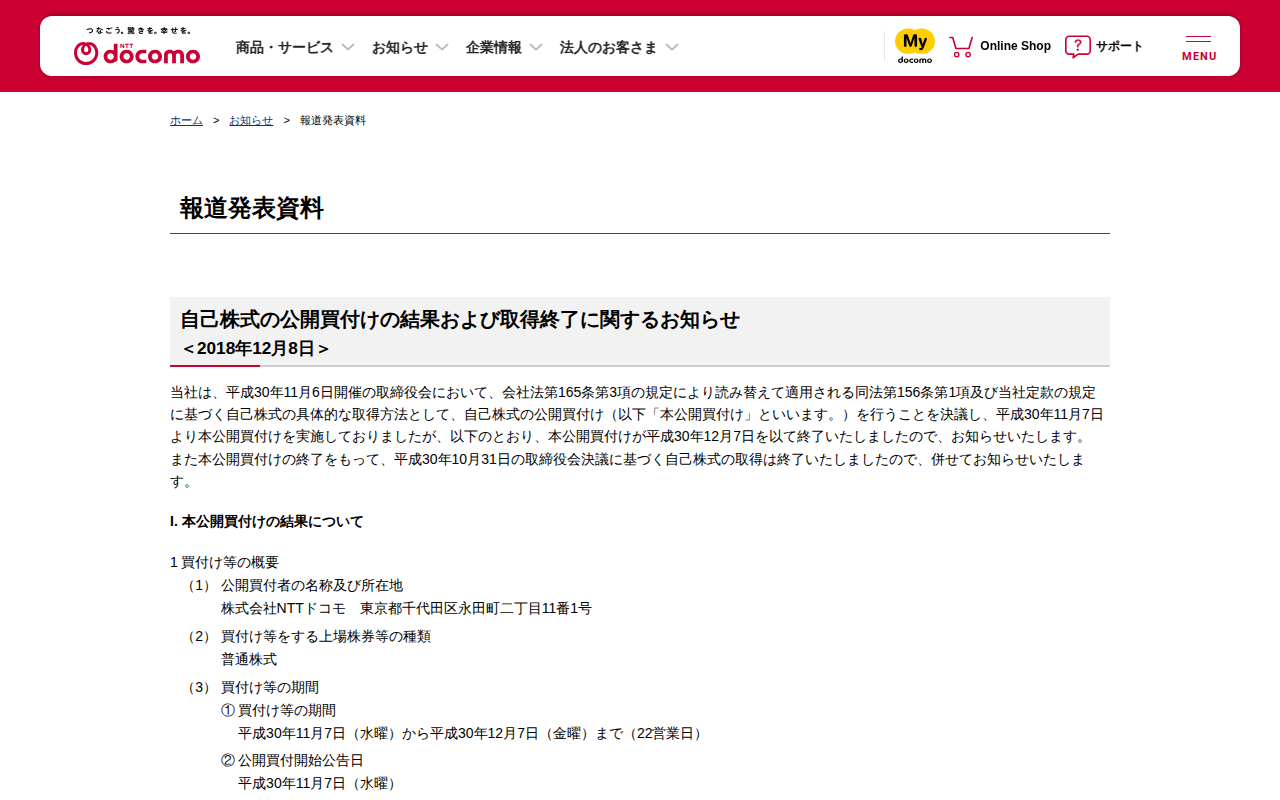
Task: Click the NTT docomo logo
Action: tap(137, 53)
